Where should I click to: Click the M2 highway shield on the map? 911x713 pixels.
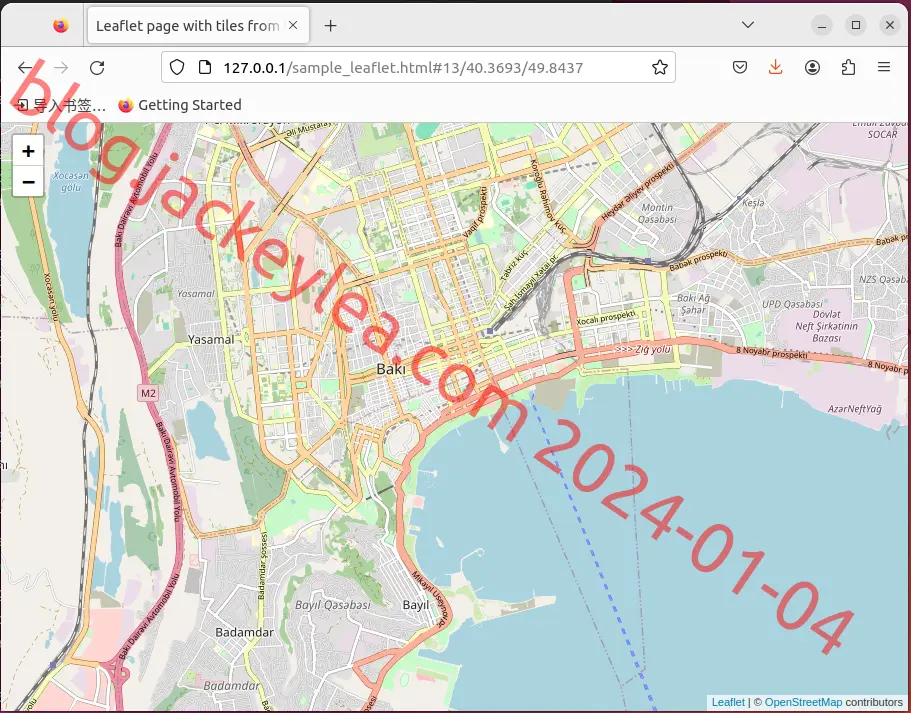pyautogui.click(x=148, y=393)
